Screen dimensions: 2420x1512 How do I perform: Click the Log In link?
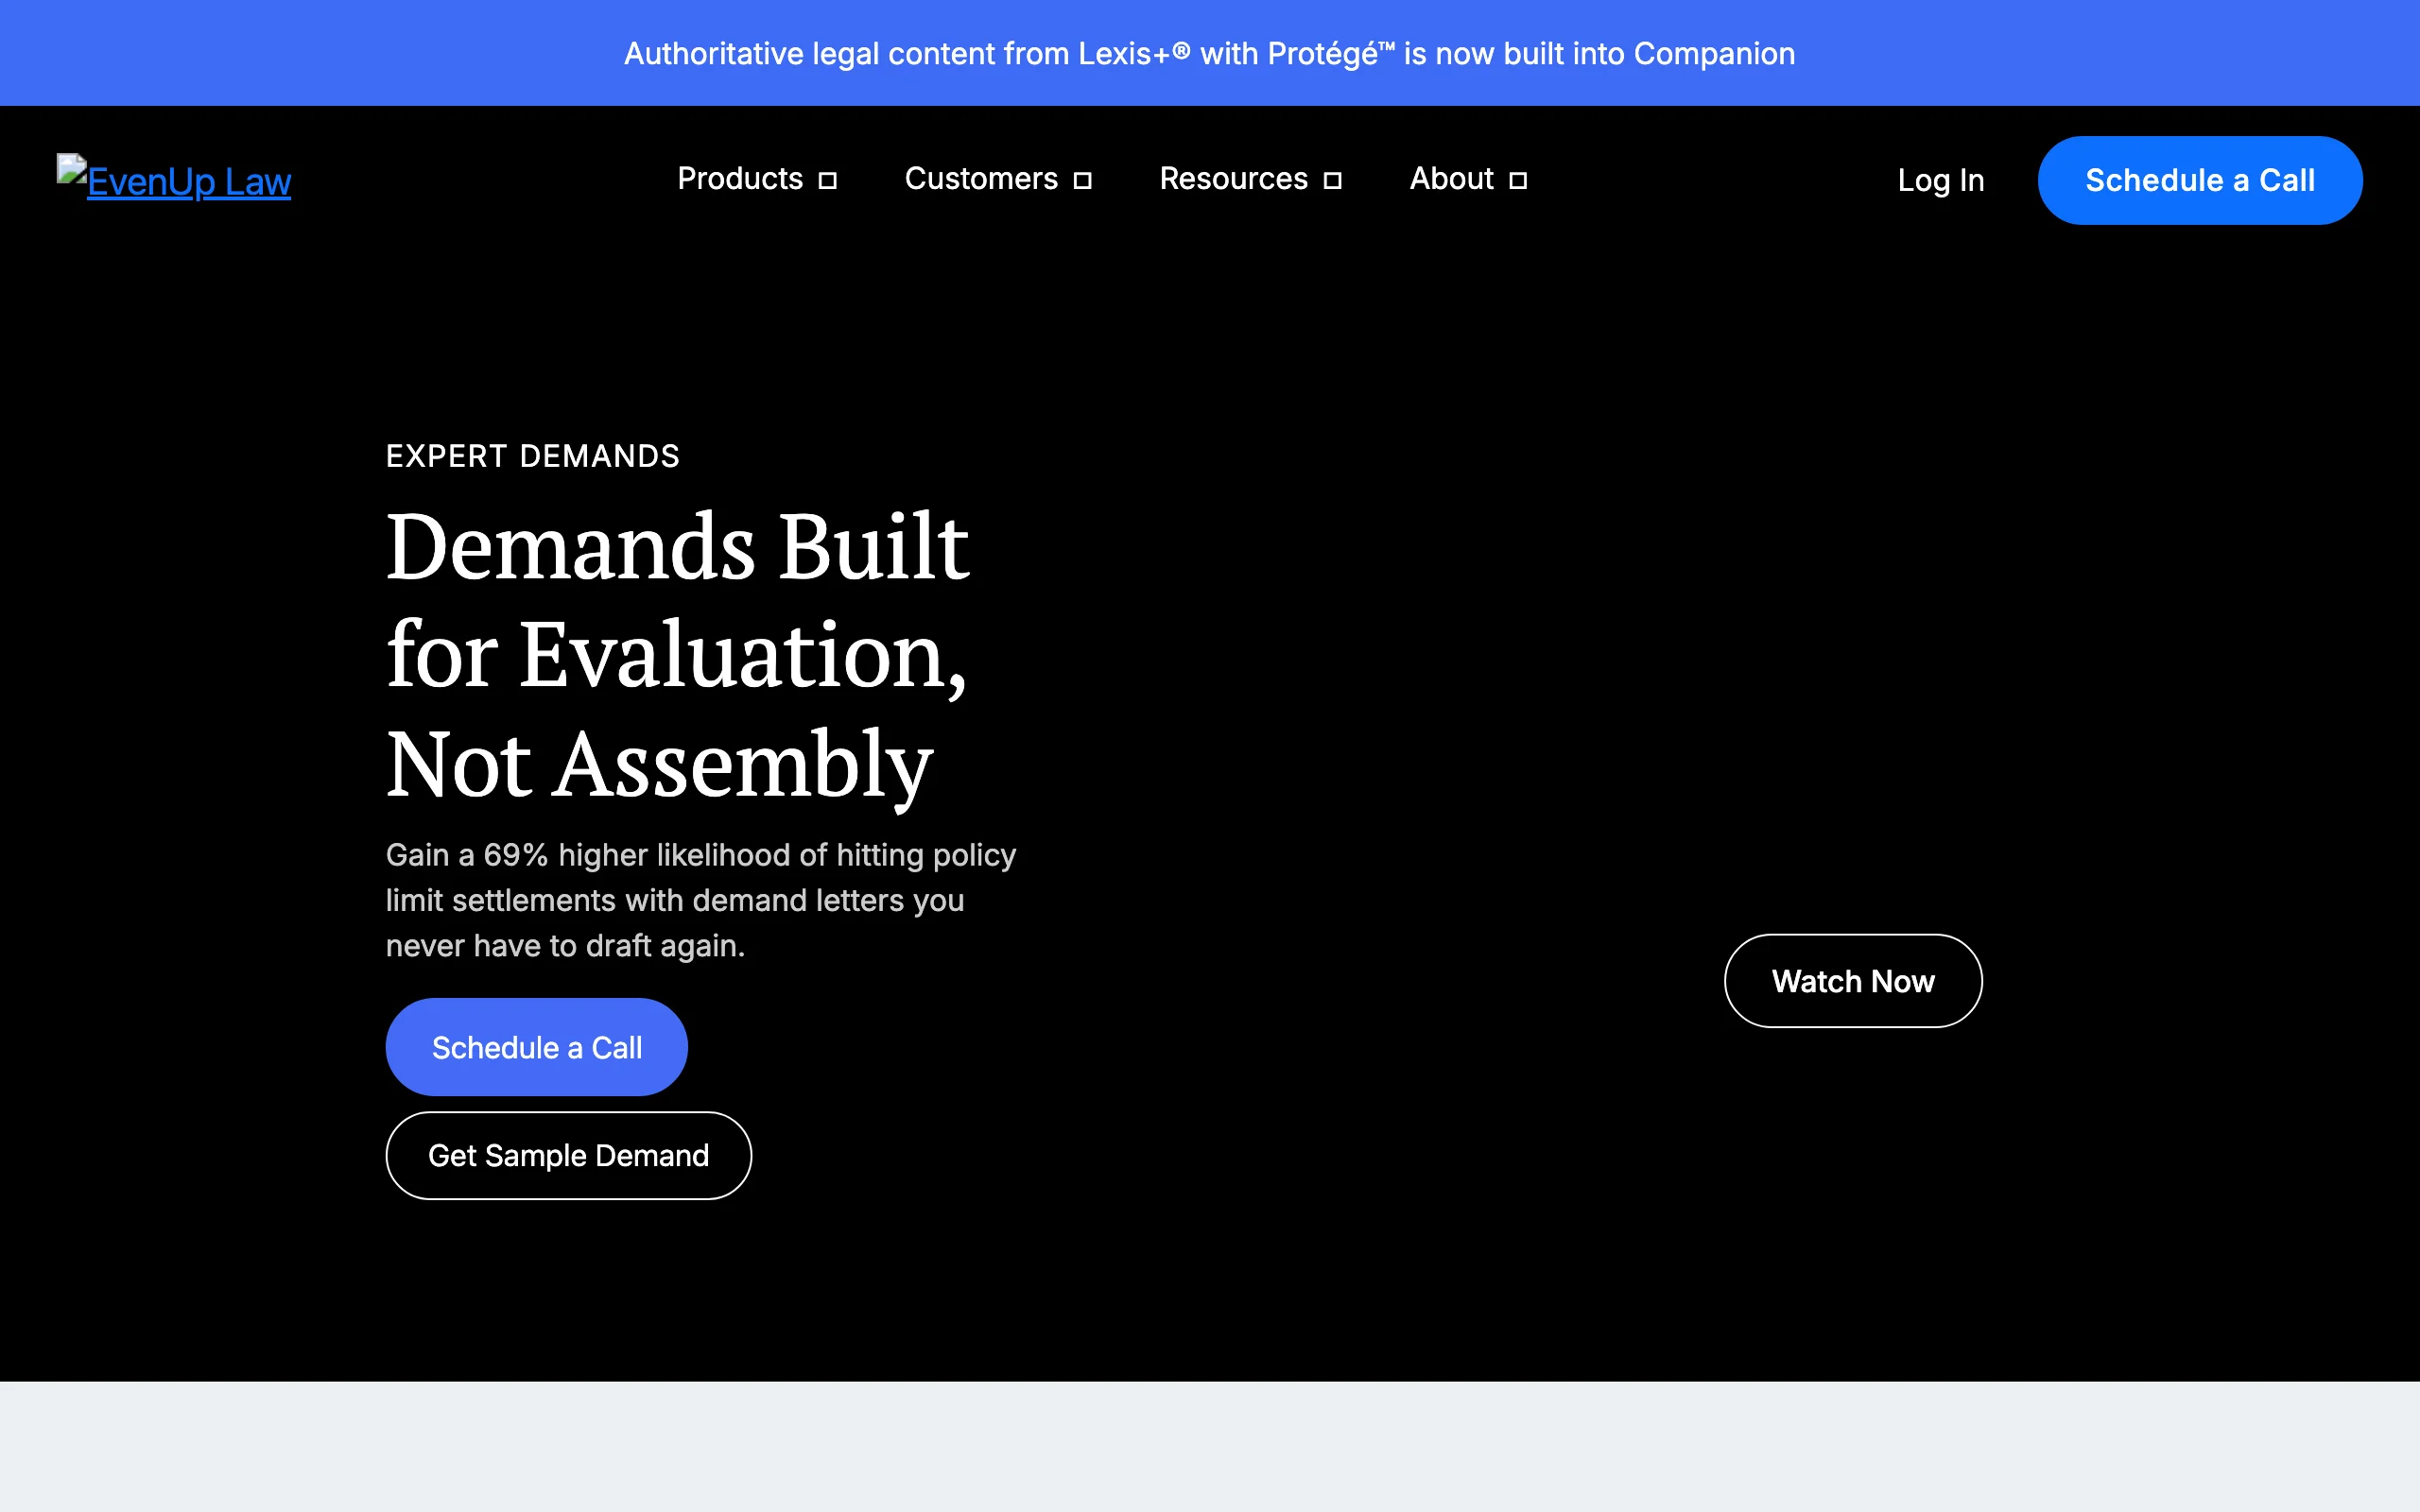coord(1940,180)
